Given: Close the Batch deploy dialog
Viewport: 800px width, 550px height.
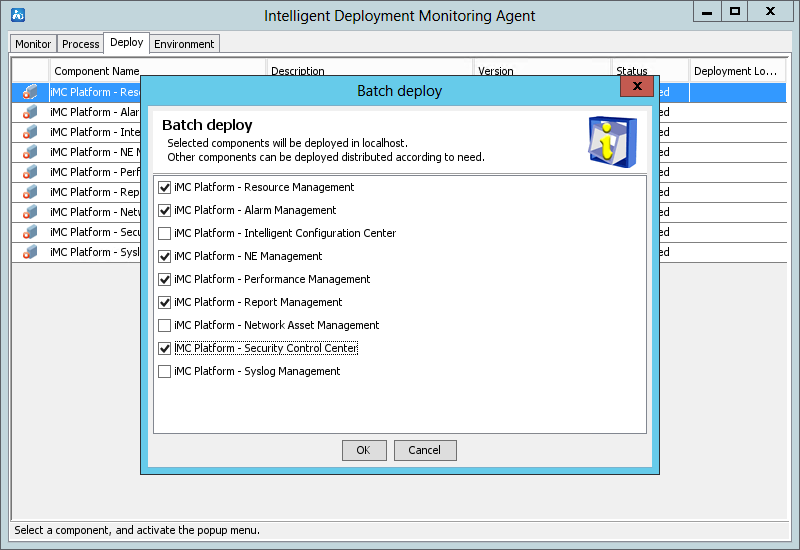Looking at the screenshot, I should 637,86.
